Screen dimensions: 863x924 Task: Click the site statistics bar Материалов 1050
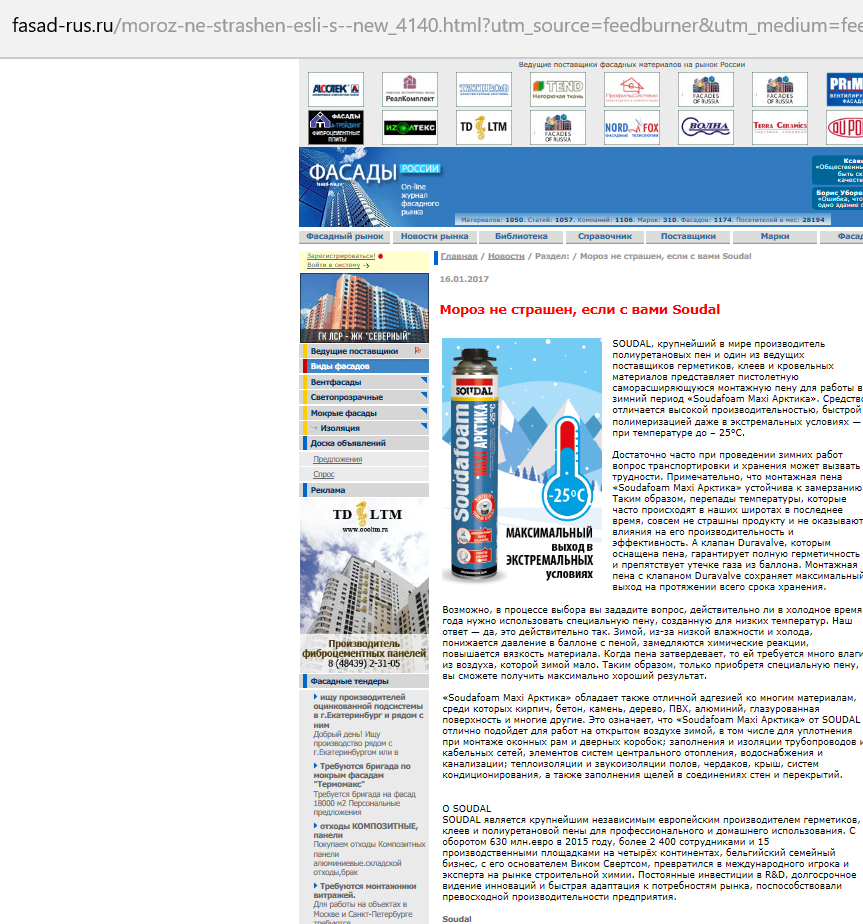coord(643,220)
